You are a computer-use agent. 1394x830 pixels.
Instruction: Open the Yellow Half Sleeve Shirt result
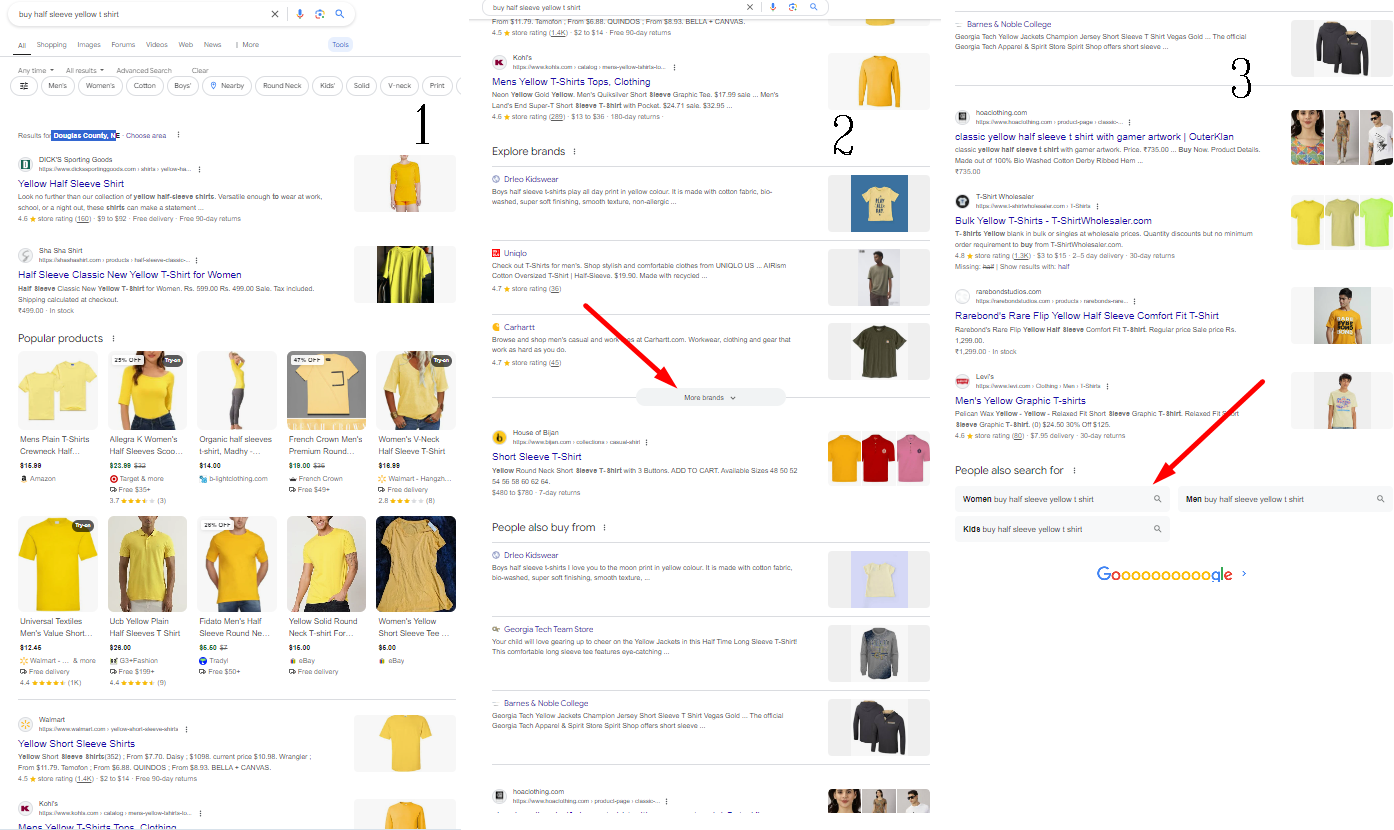tap(71, 184)
